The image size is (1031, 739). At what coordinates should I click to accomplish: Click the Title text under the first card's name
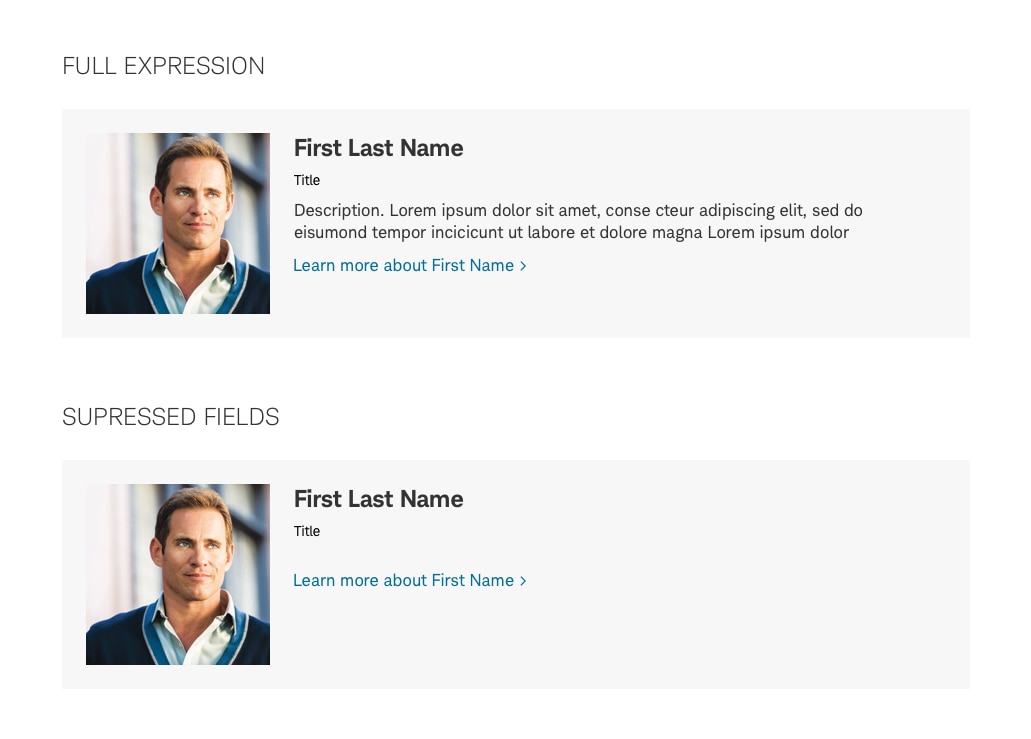[x=306, y=180]
